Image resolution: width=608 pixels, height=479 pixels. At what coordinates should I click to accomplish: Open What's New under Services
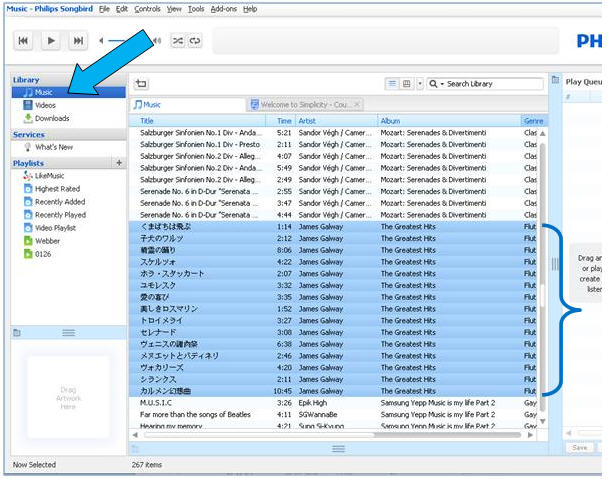point(68,147)
